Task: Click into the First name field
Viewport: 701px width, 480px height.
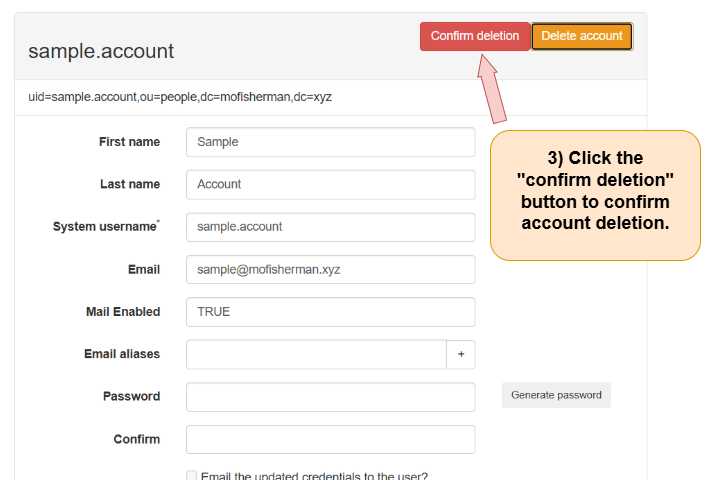Action: [x=330, y=142]
